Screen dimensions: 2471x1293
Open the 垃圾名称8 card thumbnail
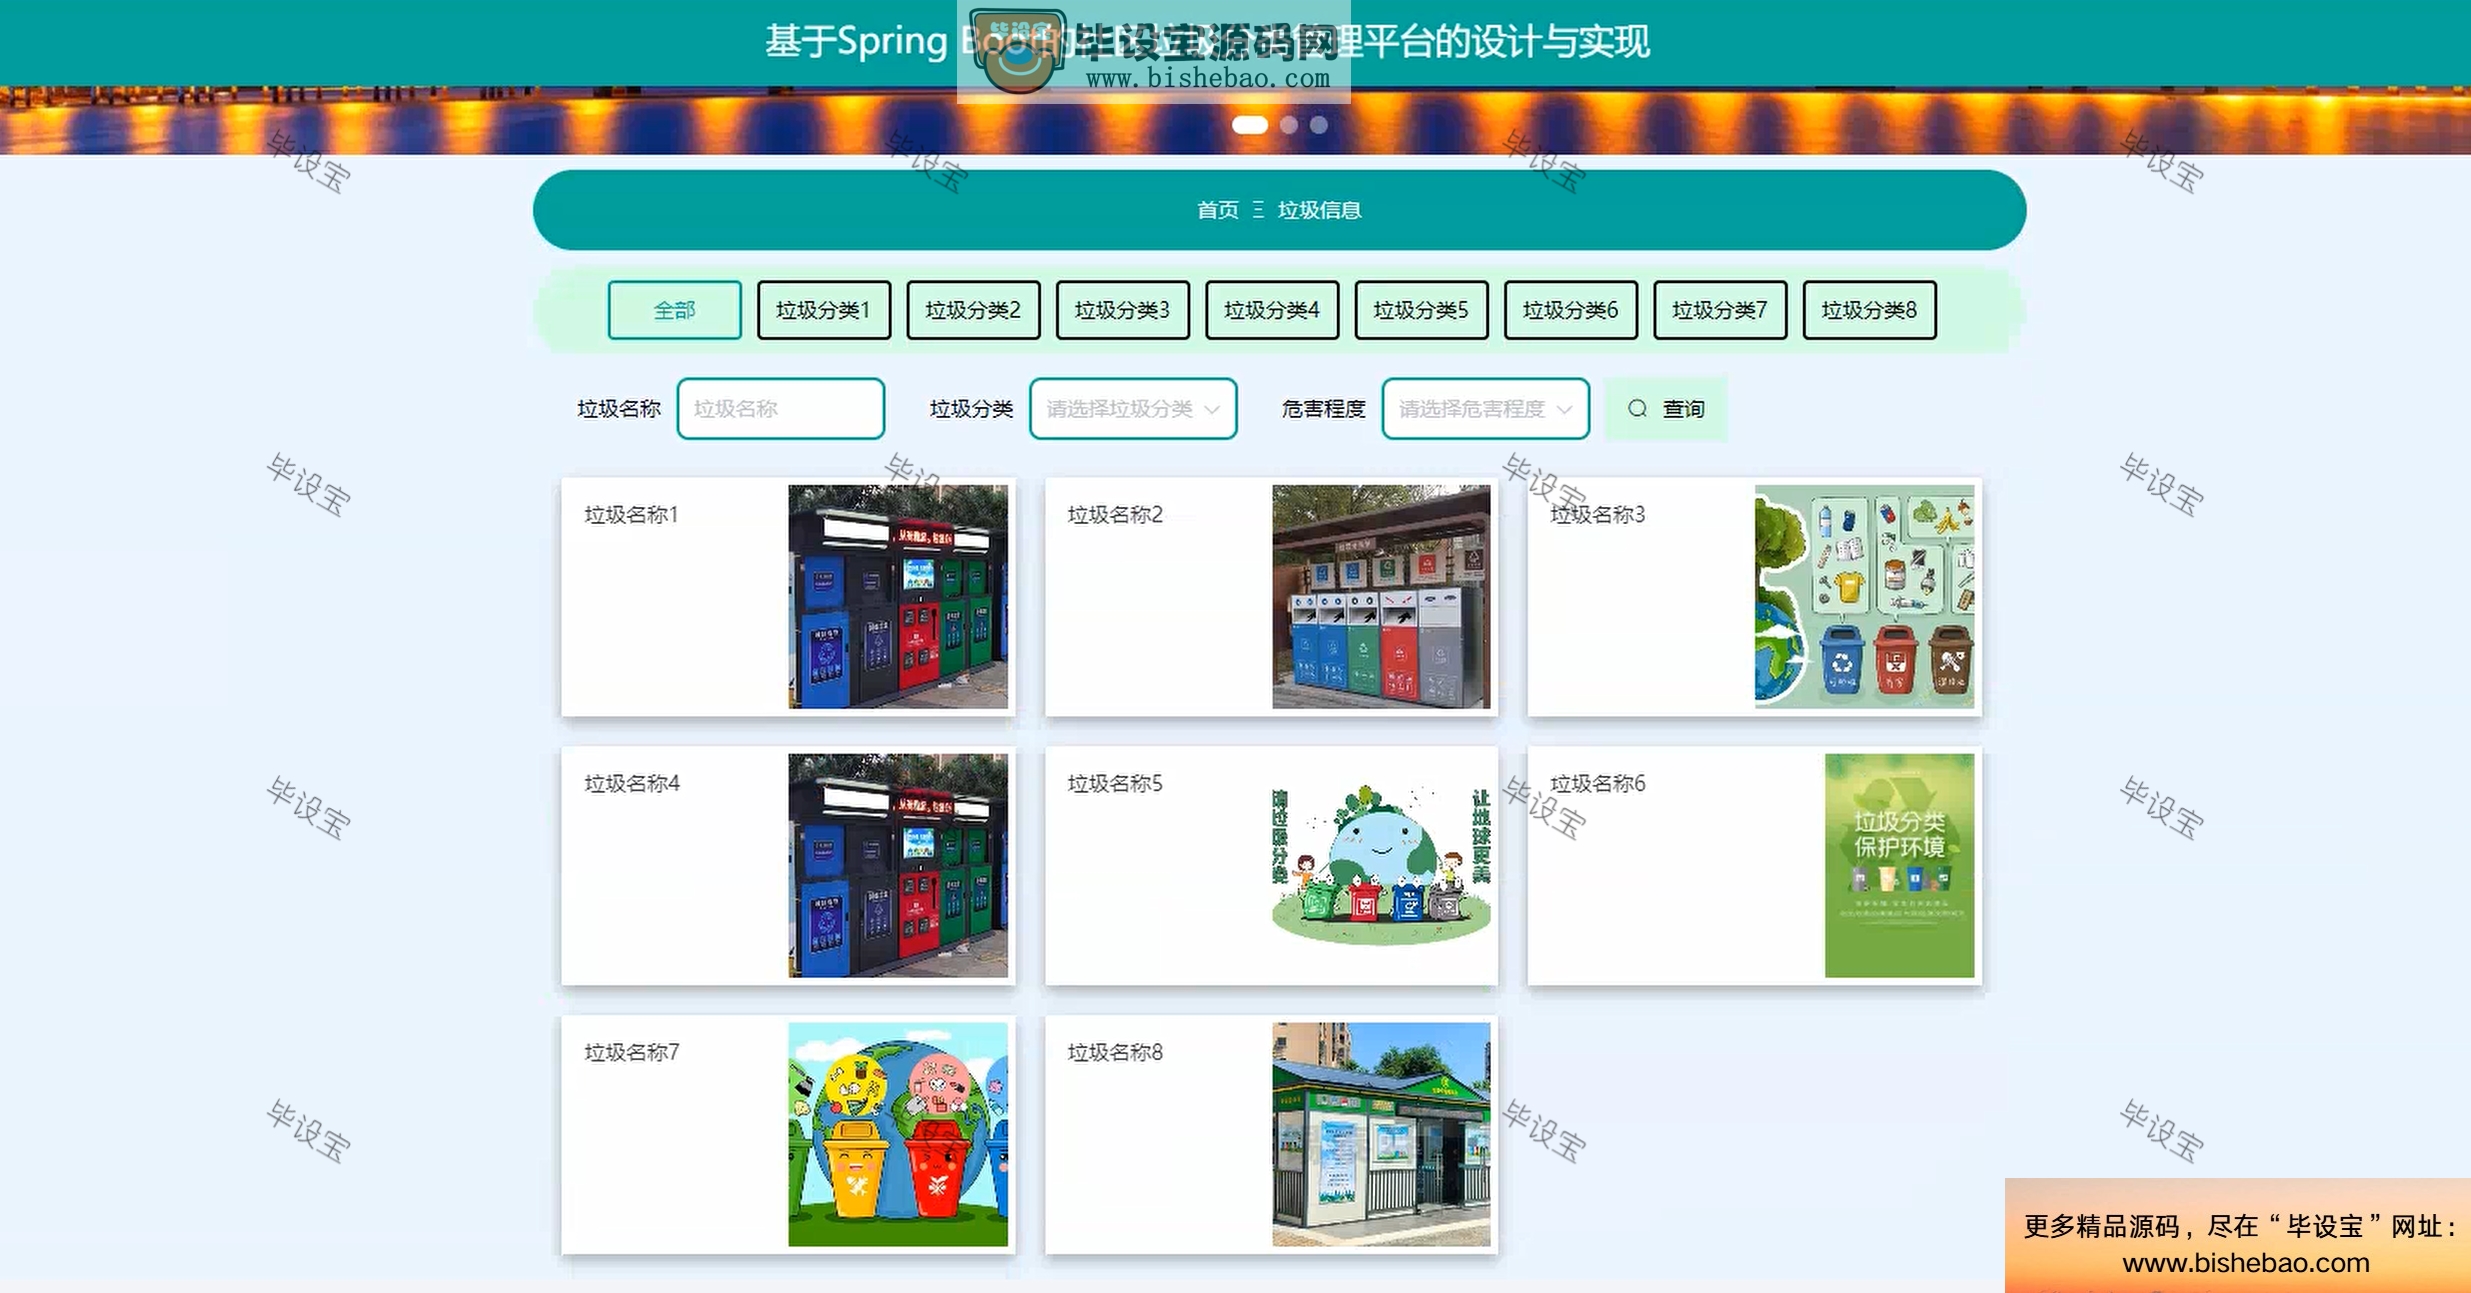click(x=1381, y=1134)
